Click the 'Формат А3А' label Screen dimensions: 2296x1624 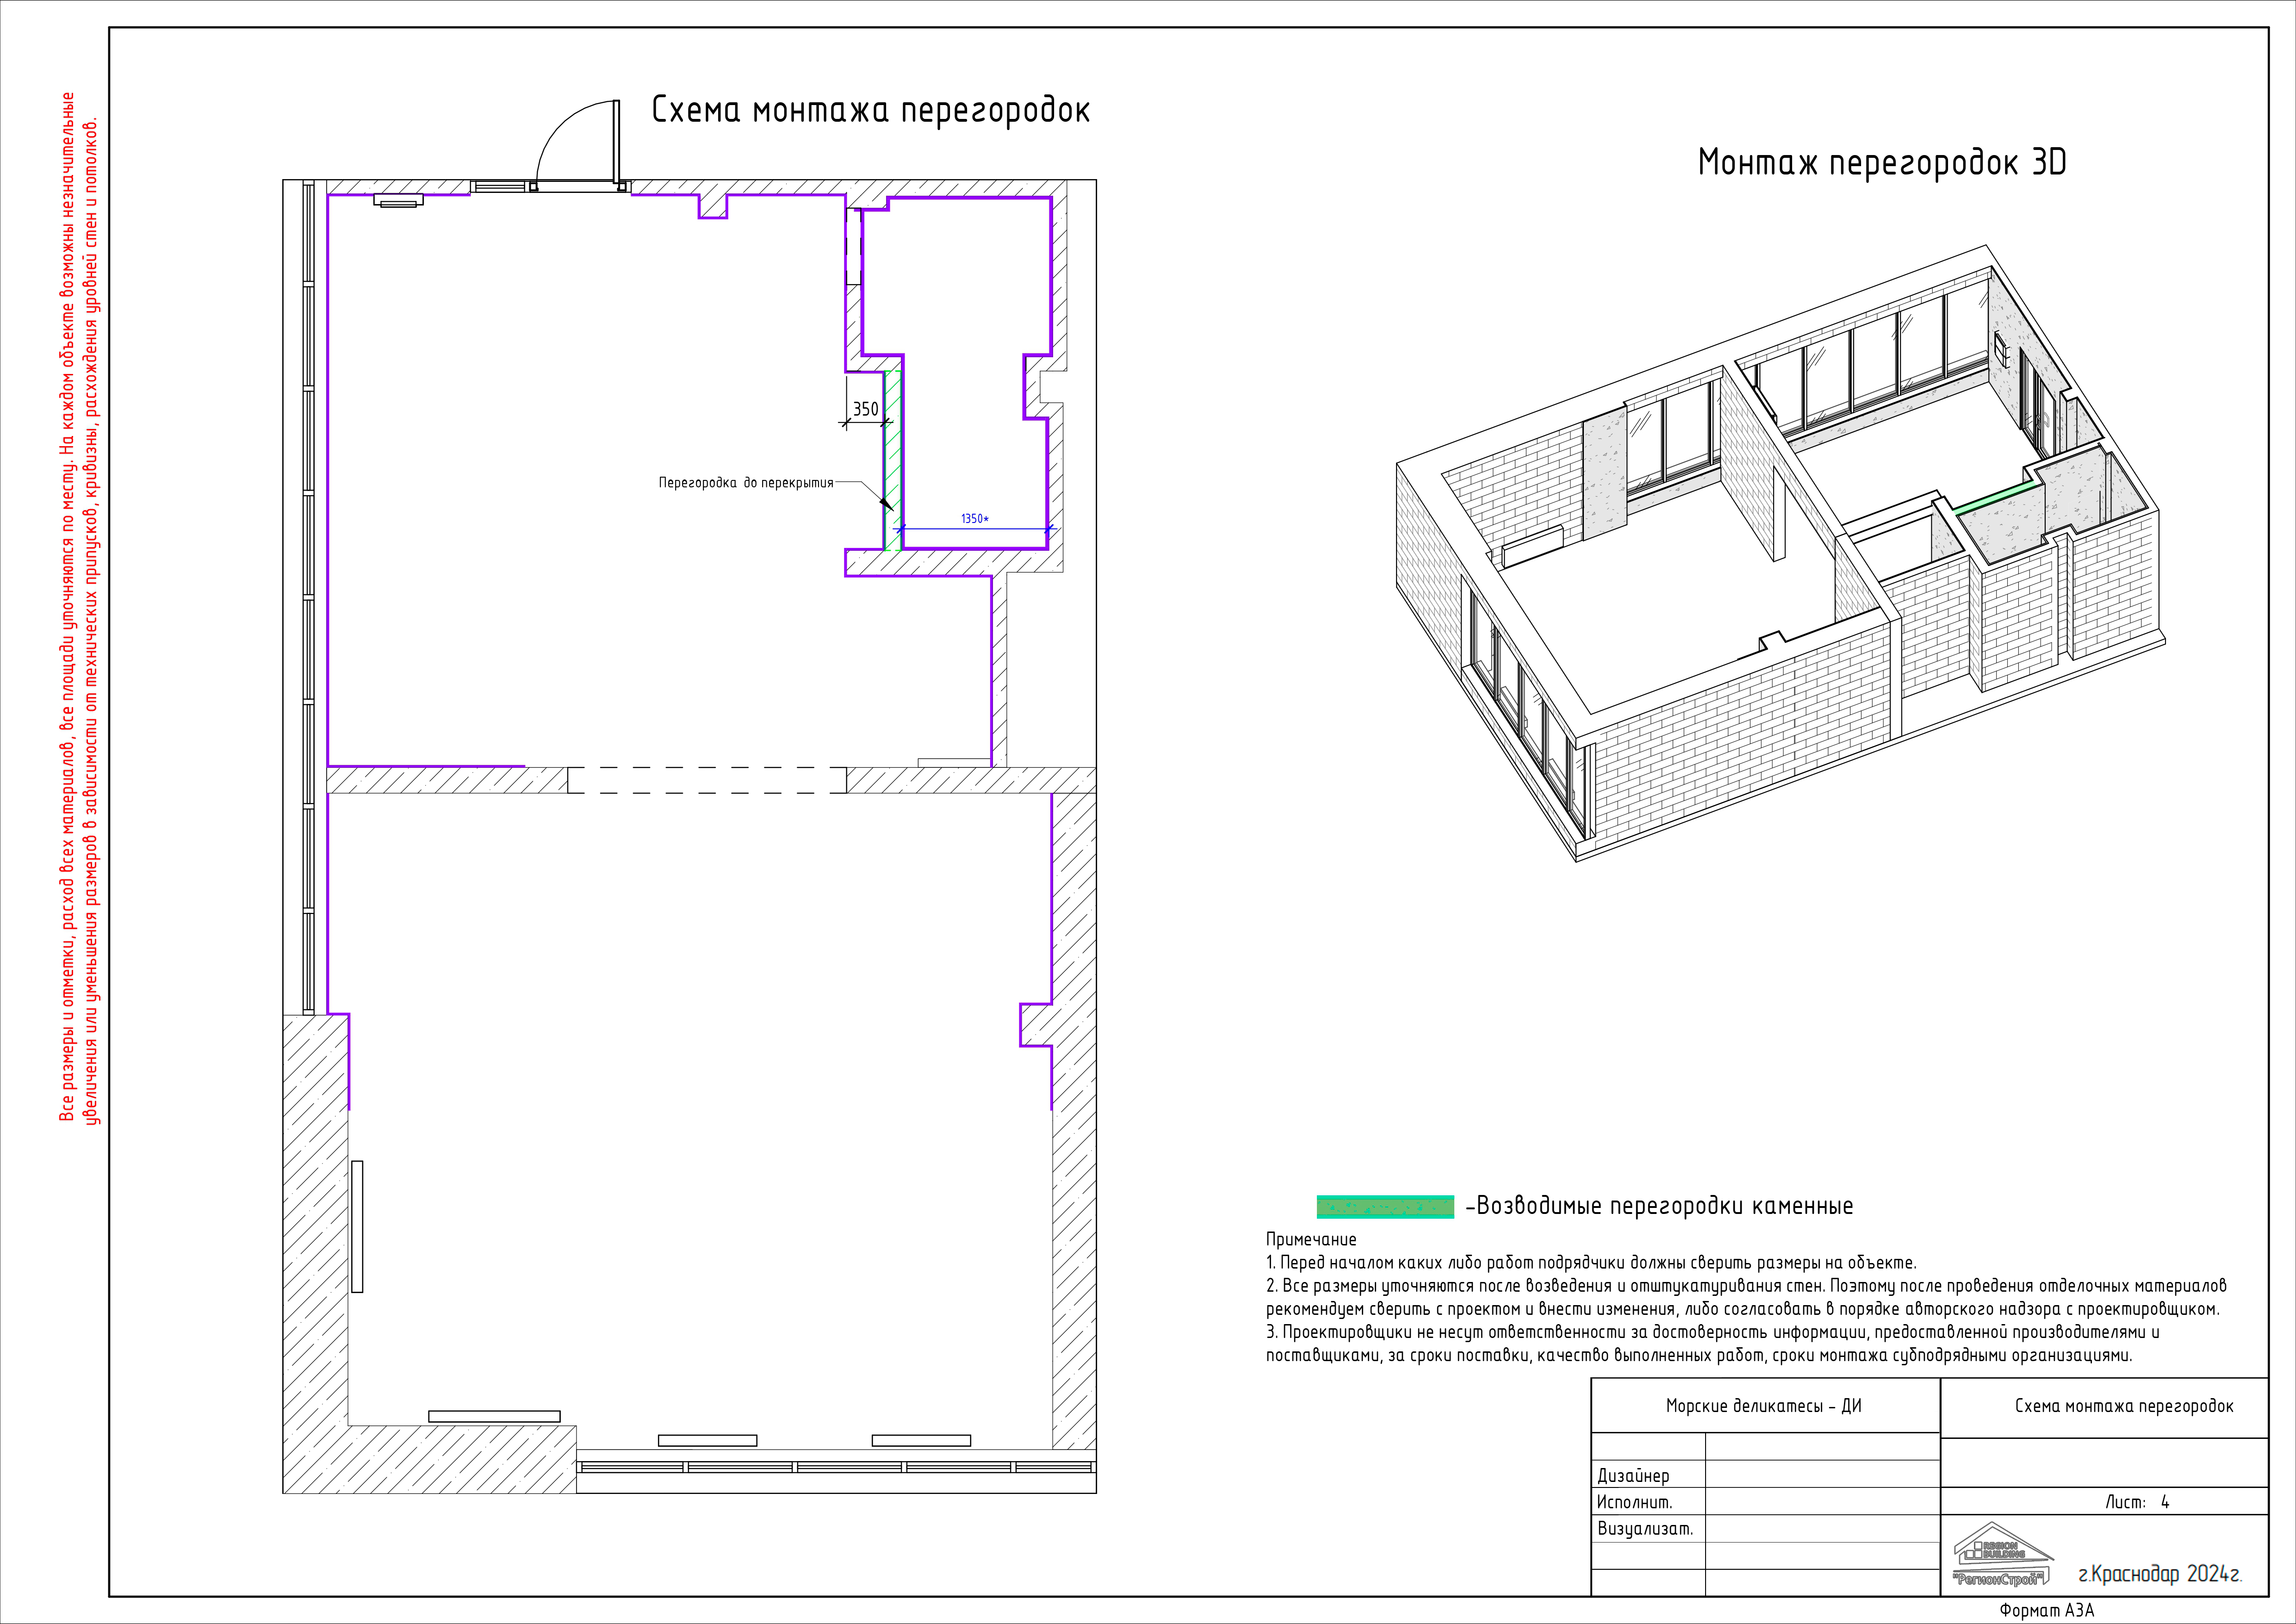click(x=2046, y=1611)
